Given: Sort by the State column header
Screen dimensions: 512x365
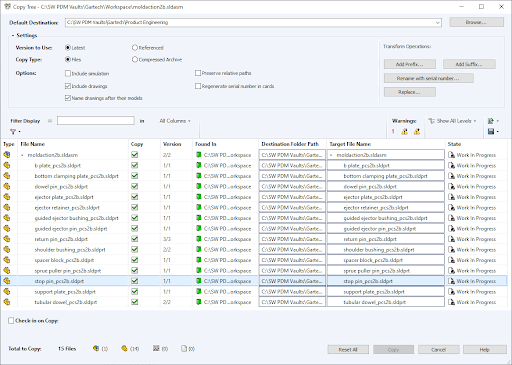Looking at the screenshot, I should (476, 144).
